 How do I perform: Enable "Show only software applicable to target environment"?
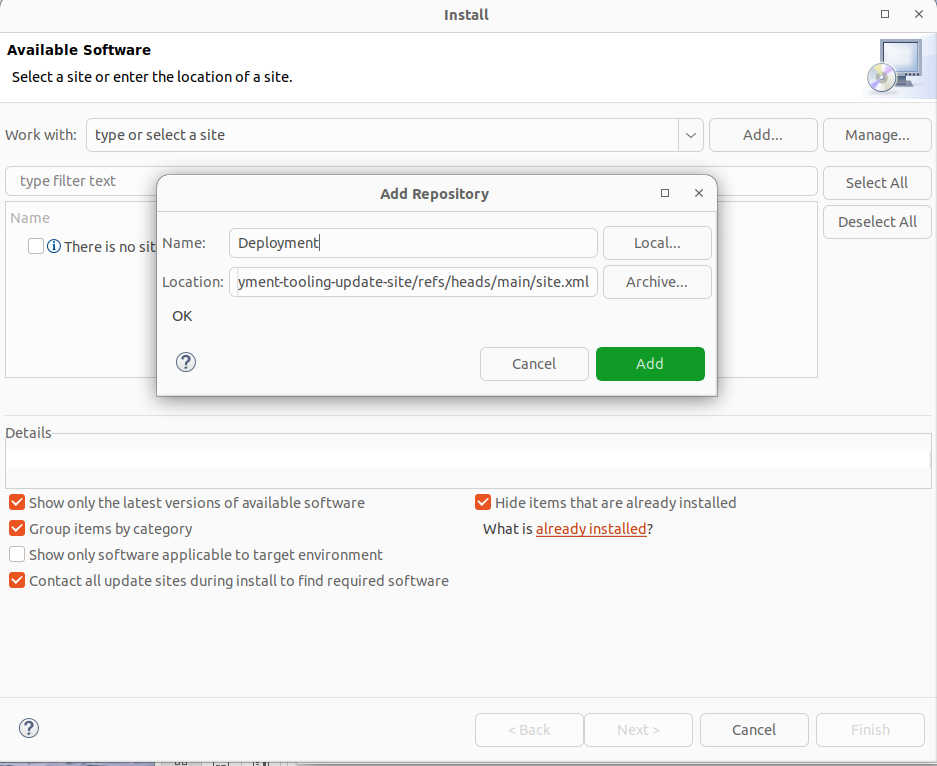click(x=16, y=554)
